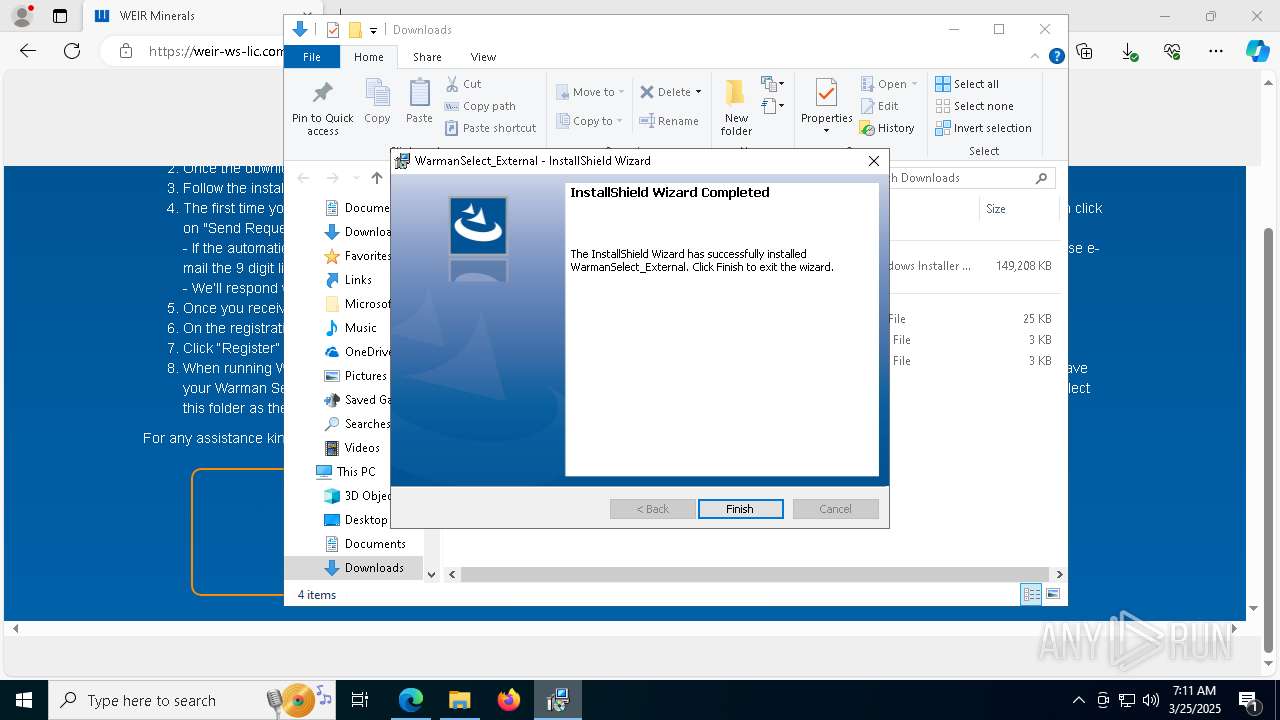Open Customize Quick Access Toolbar dropdown

click(x=373, y=31)
